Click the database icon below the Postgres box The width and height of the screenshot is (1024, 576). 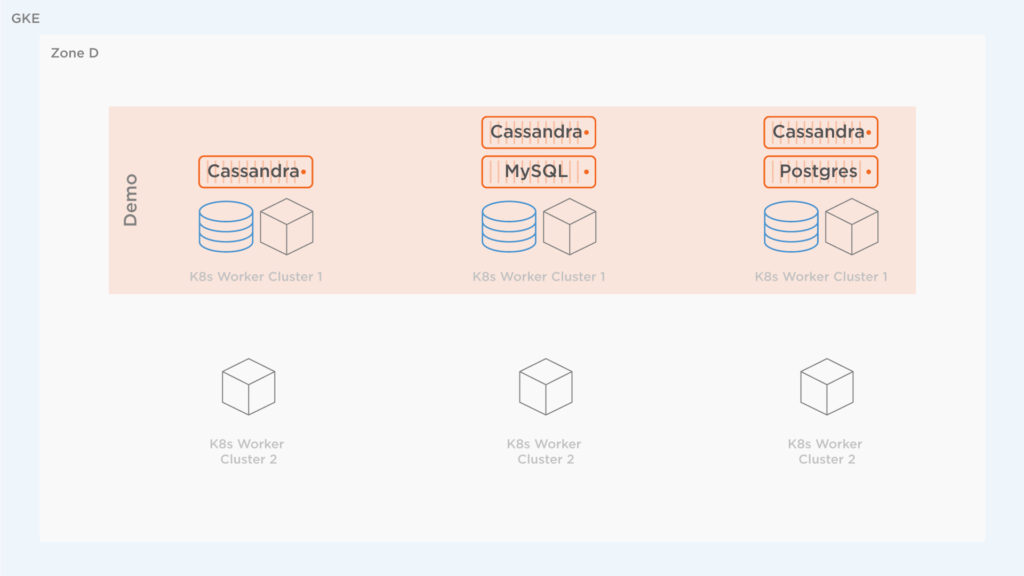click(791, 227)
